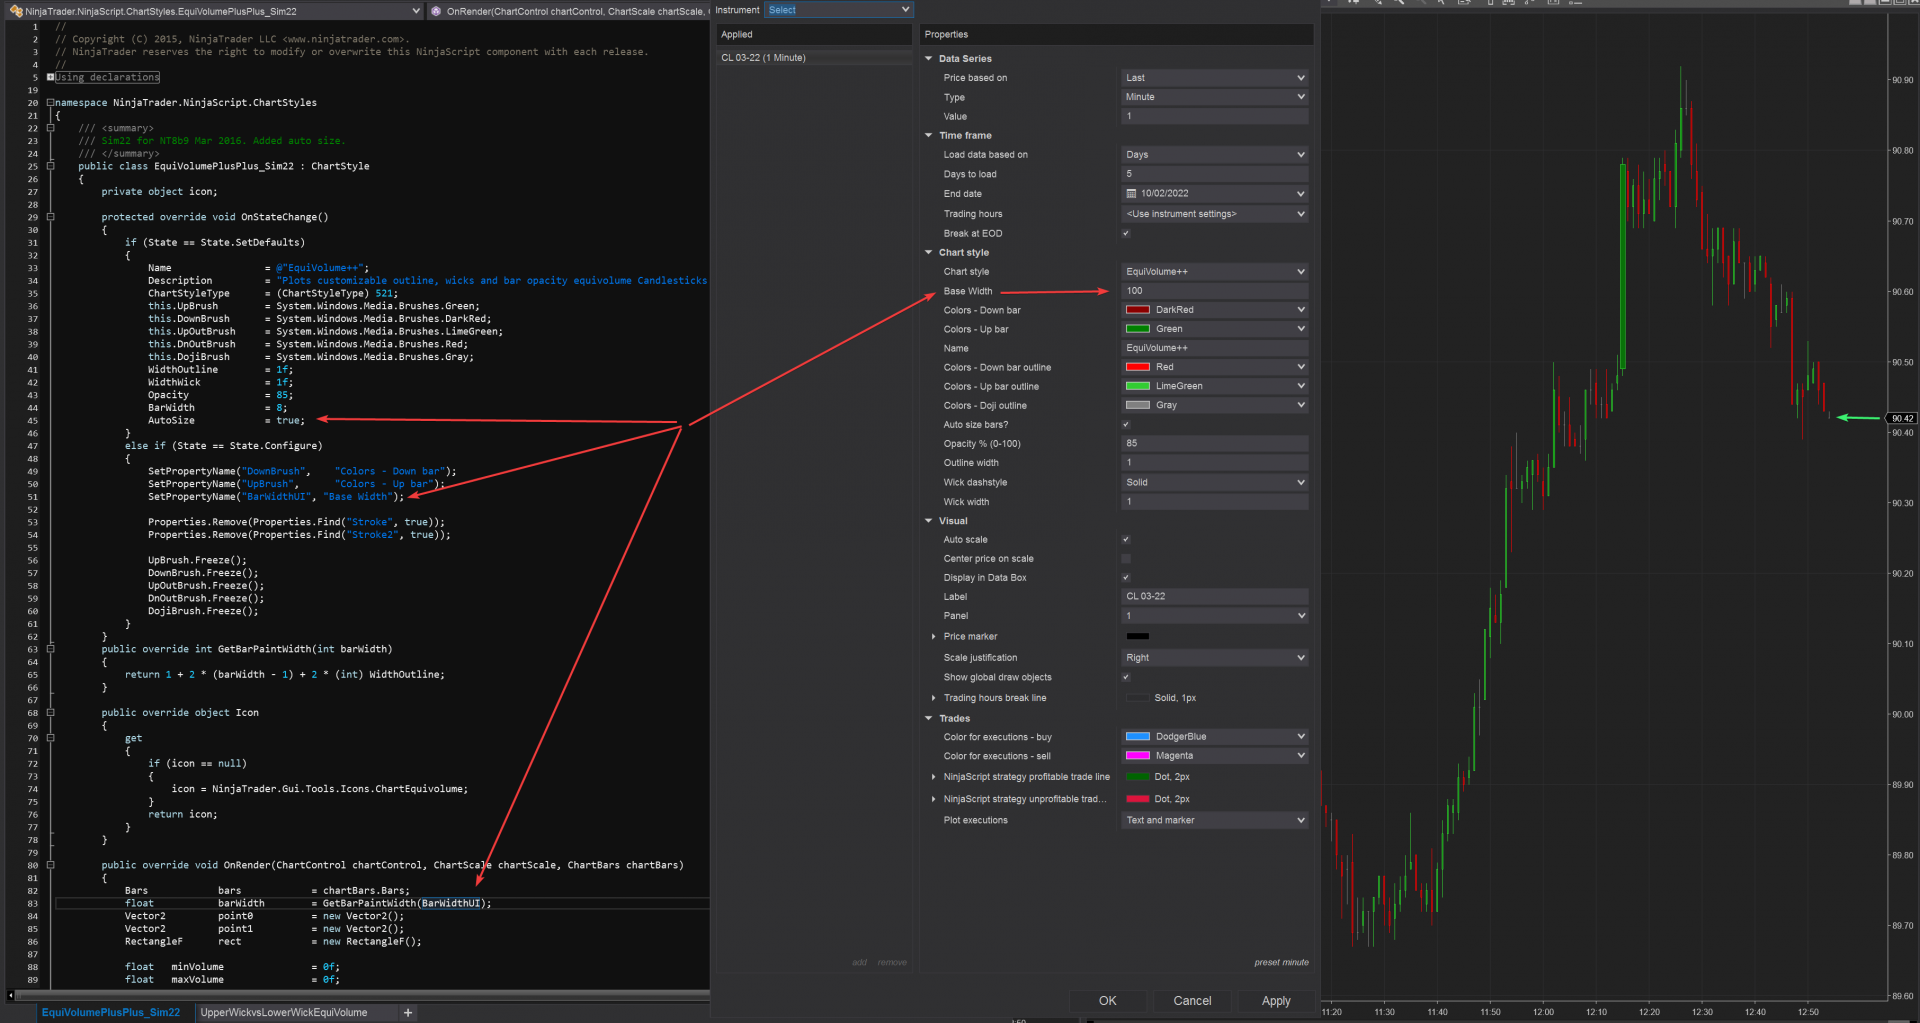
Task: Click the OnRender method icon in editor header
Action: pyautogui.click(x=436, y=11)
